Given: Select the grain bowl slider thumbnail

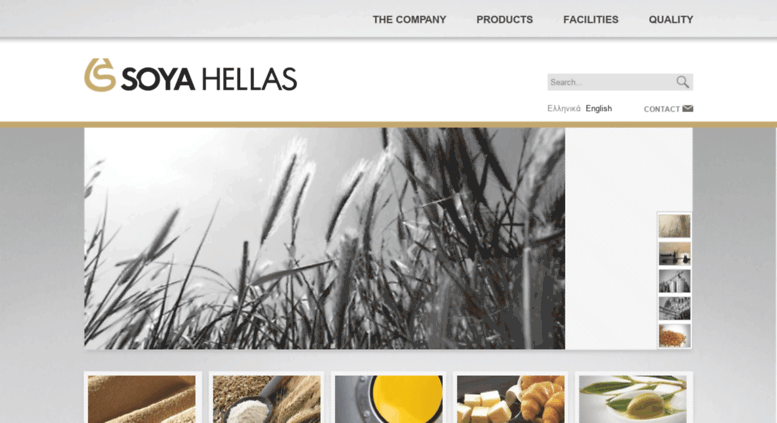Looking at the screenshot, I should click(x=674, y=335).
